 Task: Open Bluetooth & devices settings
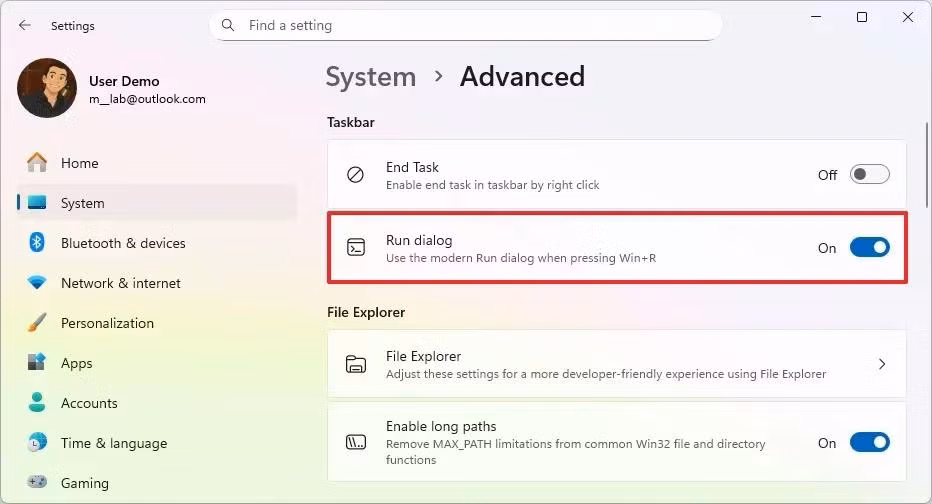point(158,242)
